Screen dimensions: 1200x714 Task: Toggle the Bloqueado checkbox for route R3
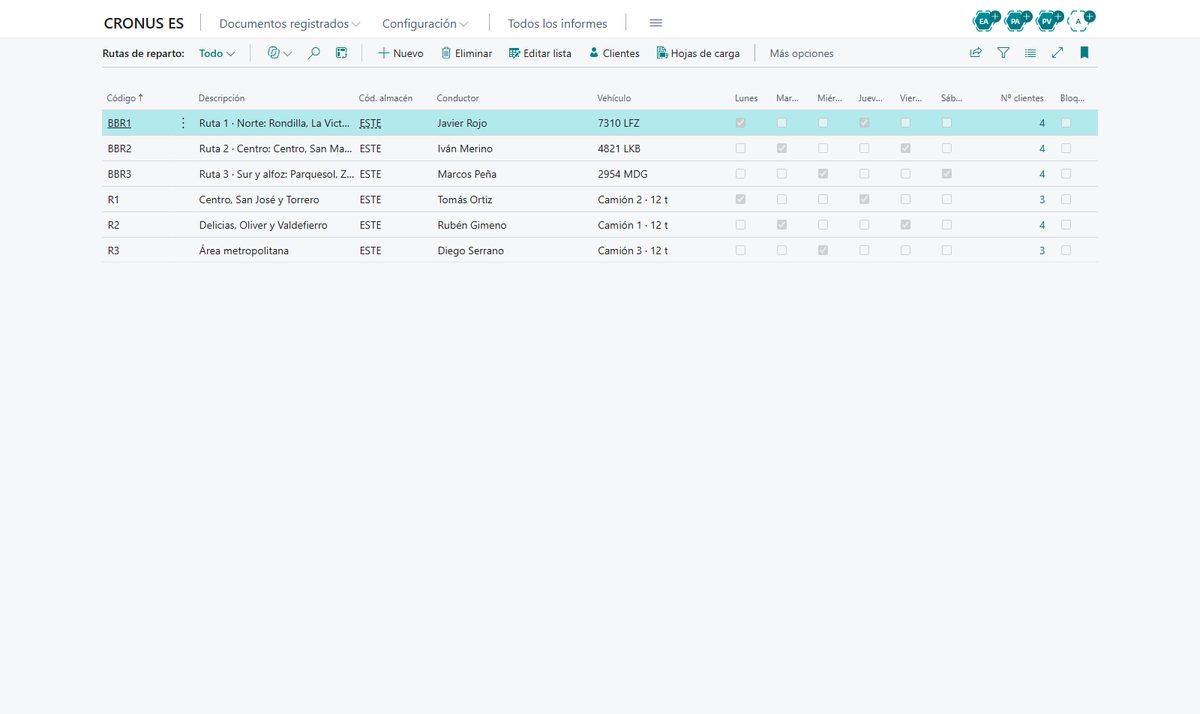point(1066,250)
